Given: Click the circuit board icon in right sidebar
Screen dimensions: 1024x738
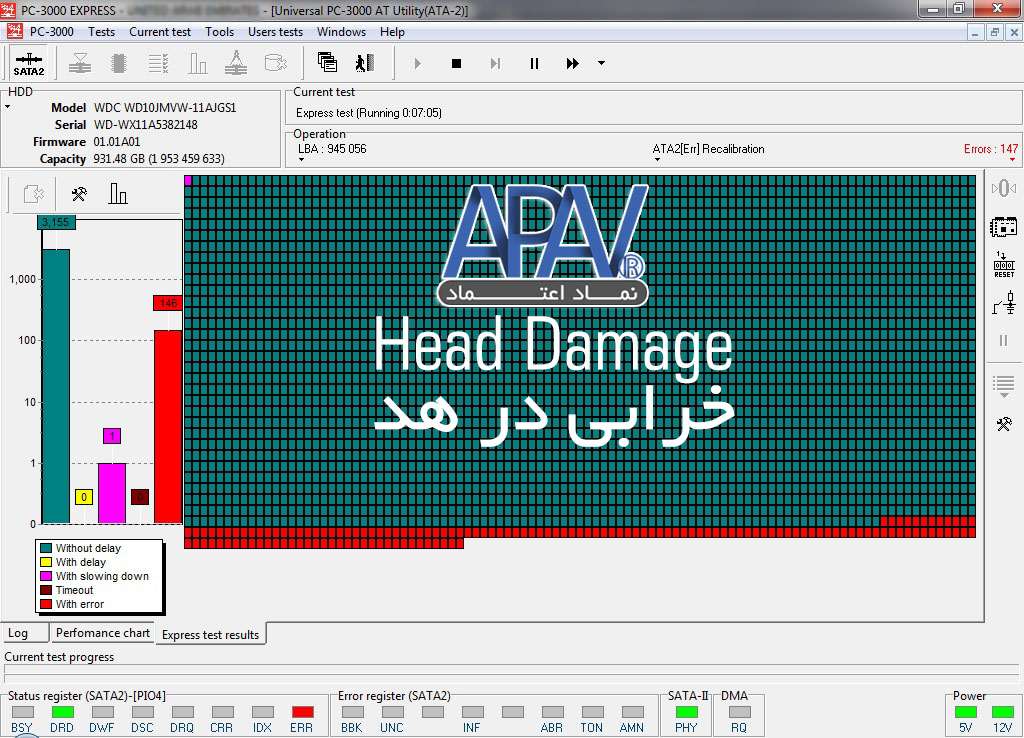Looking at the screenshot, I should (1004, 227).
